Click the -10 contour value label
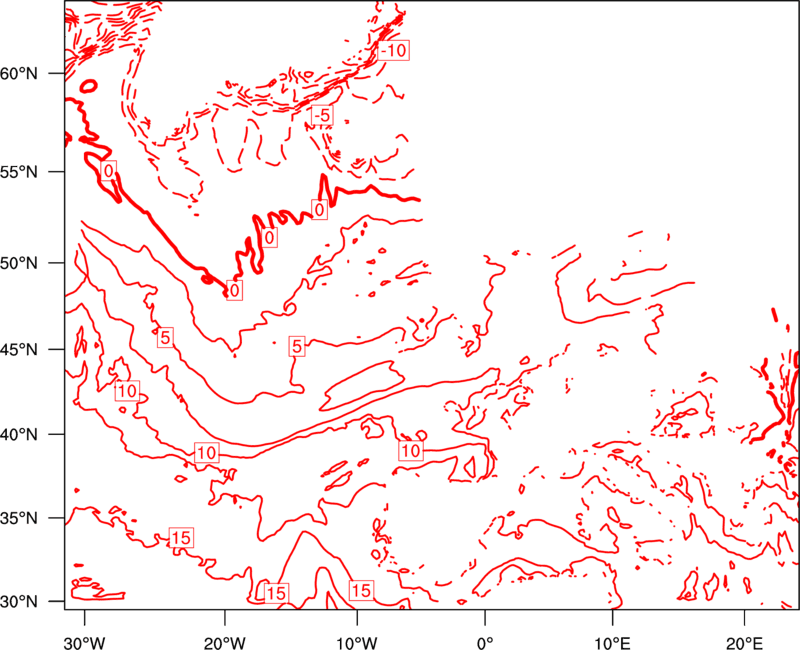This screenshot has width=800, height=650. coord(394,50)
